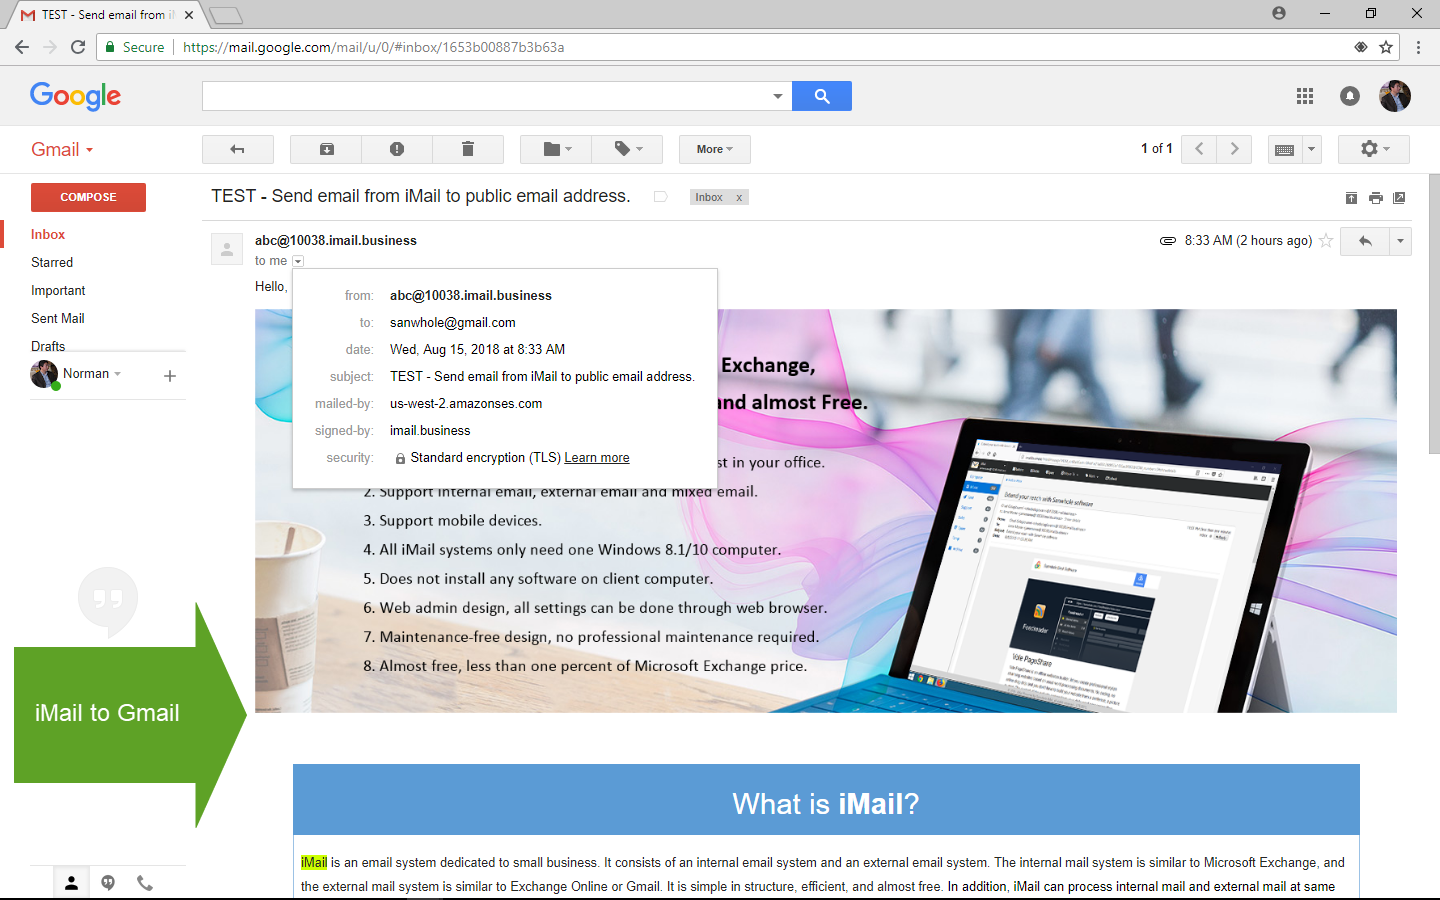Open the Gmail product switcher dropdown
The width and height of the screenshot is (1440, 900).
pos(62,149)
